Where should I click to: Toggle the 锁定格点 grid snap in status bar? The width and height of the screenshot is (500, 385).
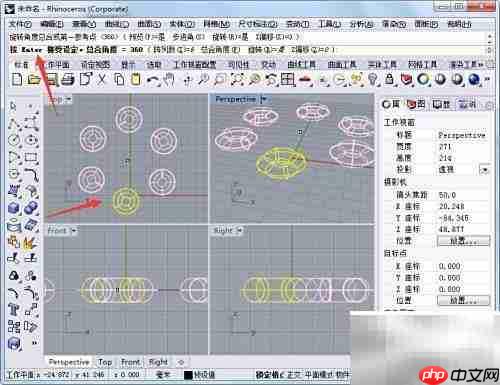(x=269, y=375)
